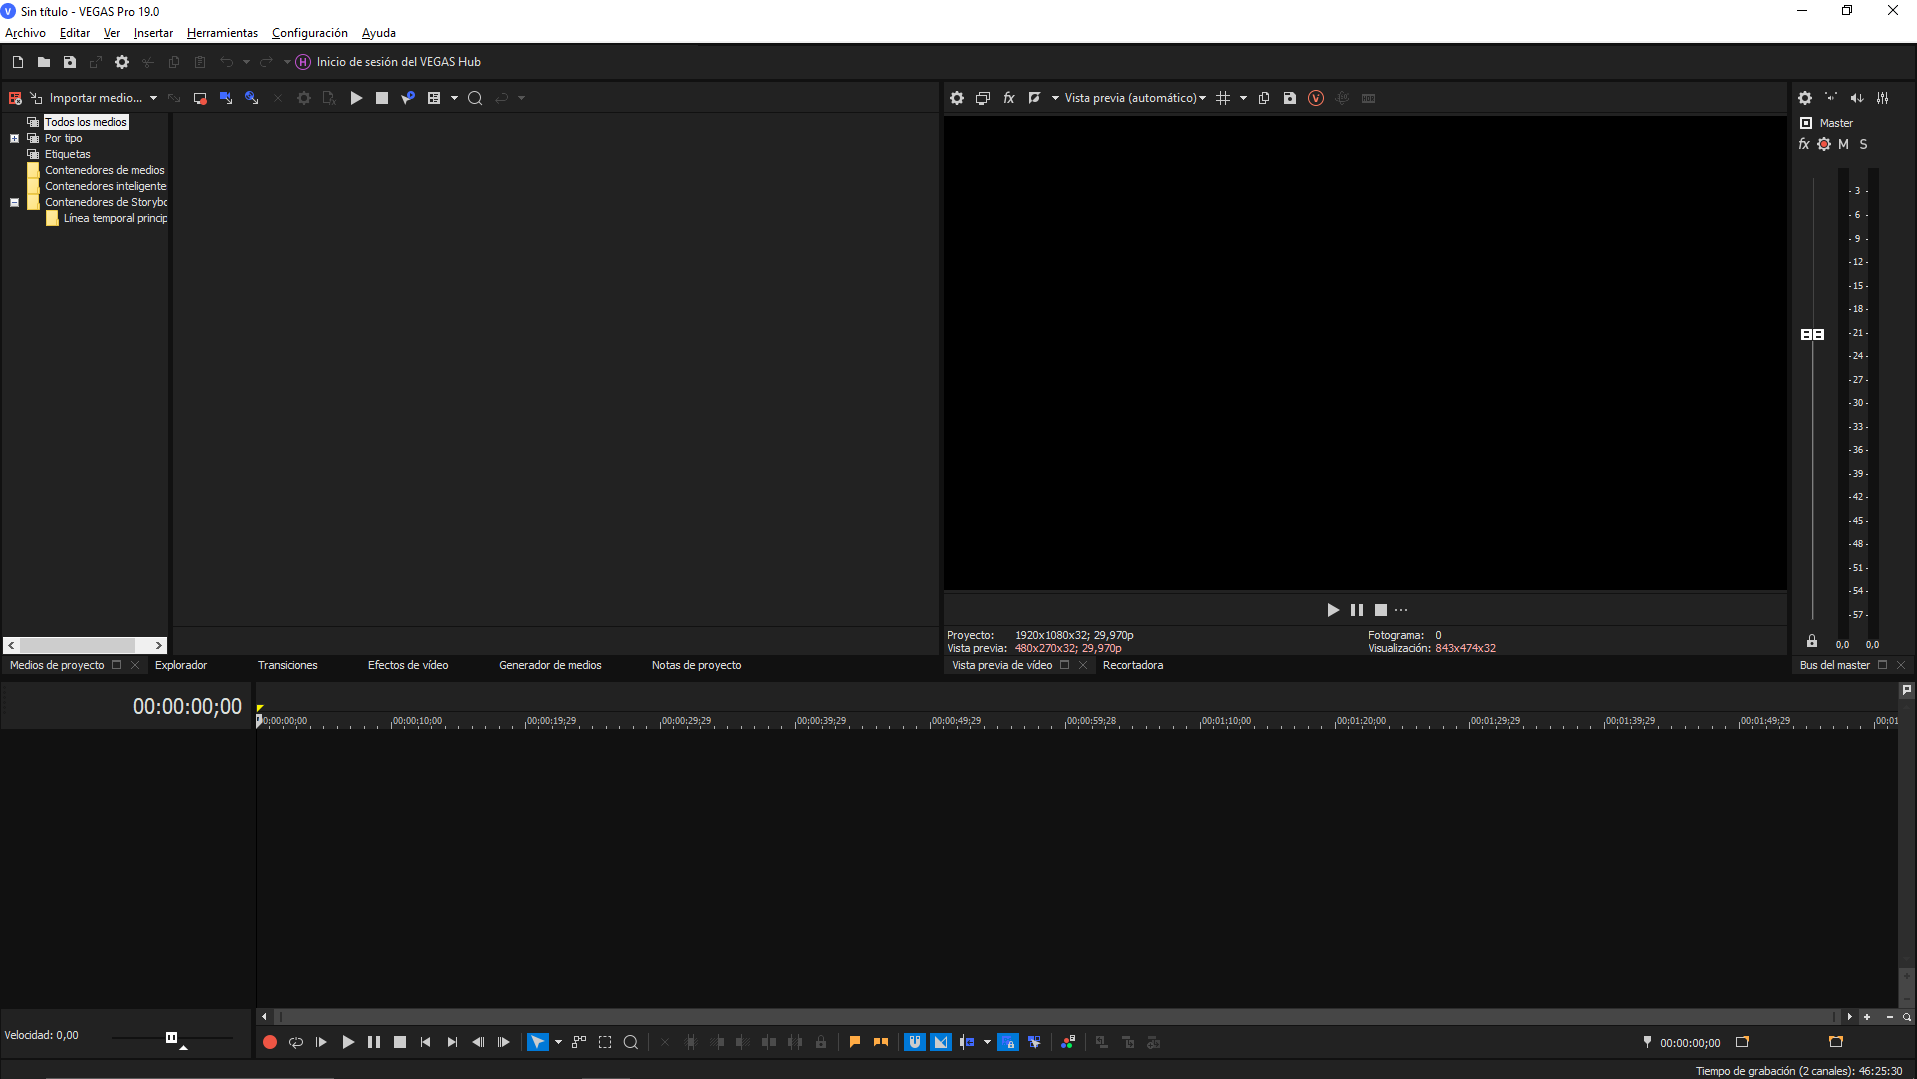The width and height of the screenshot is (1917, 1079).
Task: Select the dashed-rectangle selection edit tool
Action: coord(605,1042)
